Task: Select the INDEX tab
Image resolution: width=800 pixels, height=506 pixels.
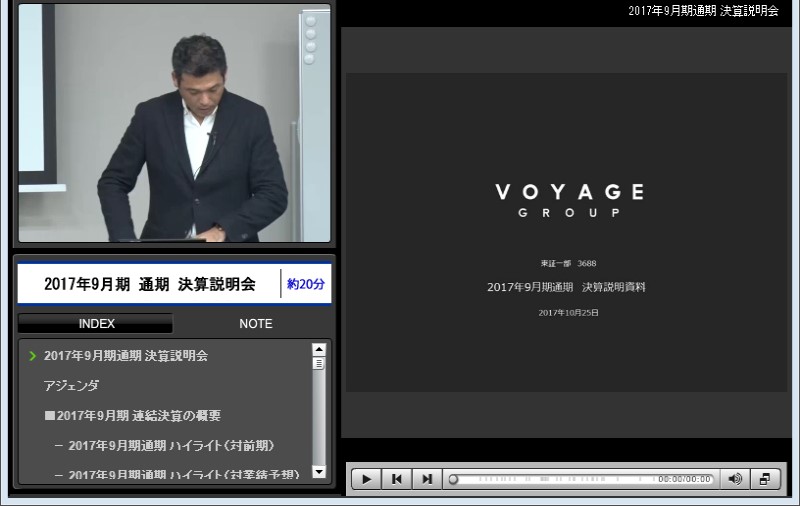Action: click(x=96, y=324)
